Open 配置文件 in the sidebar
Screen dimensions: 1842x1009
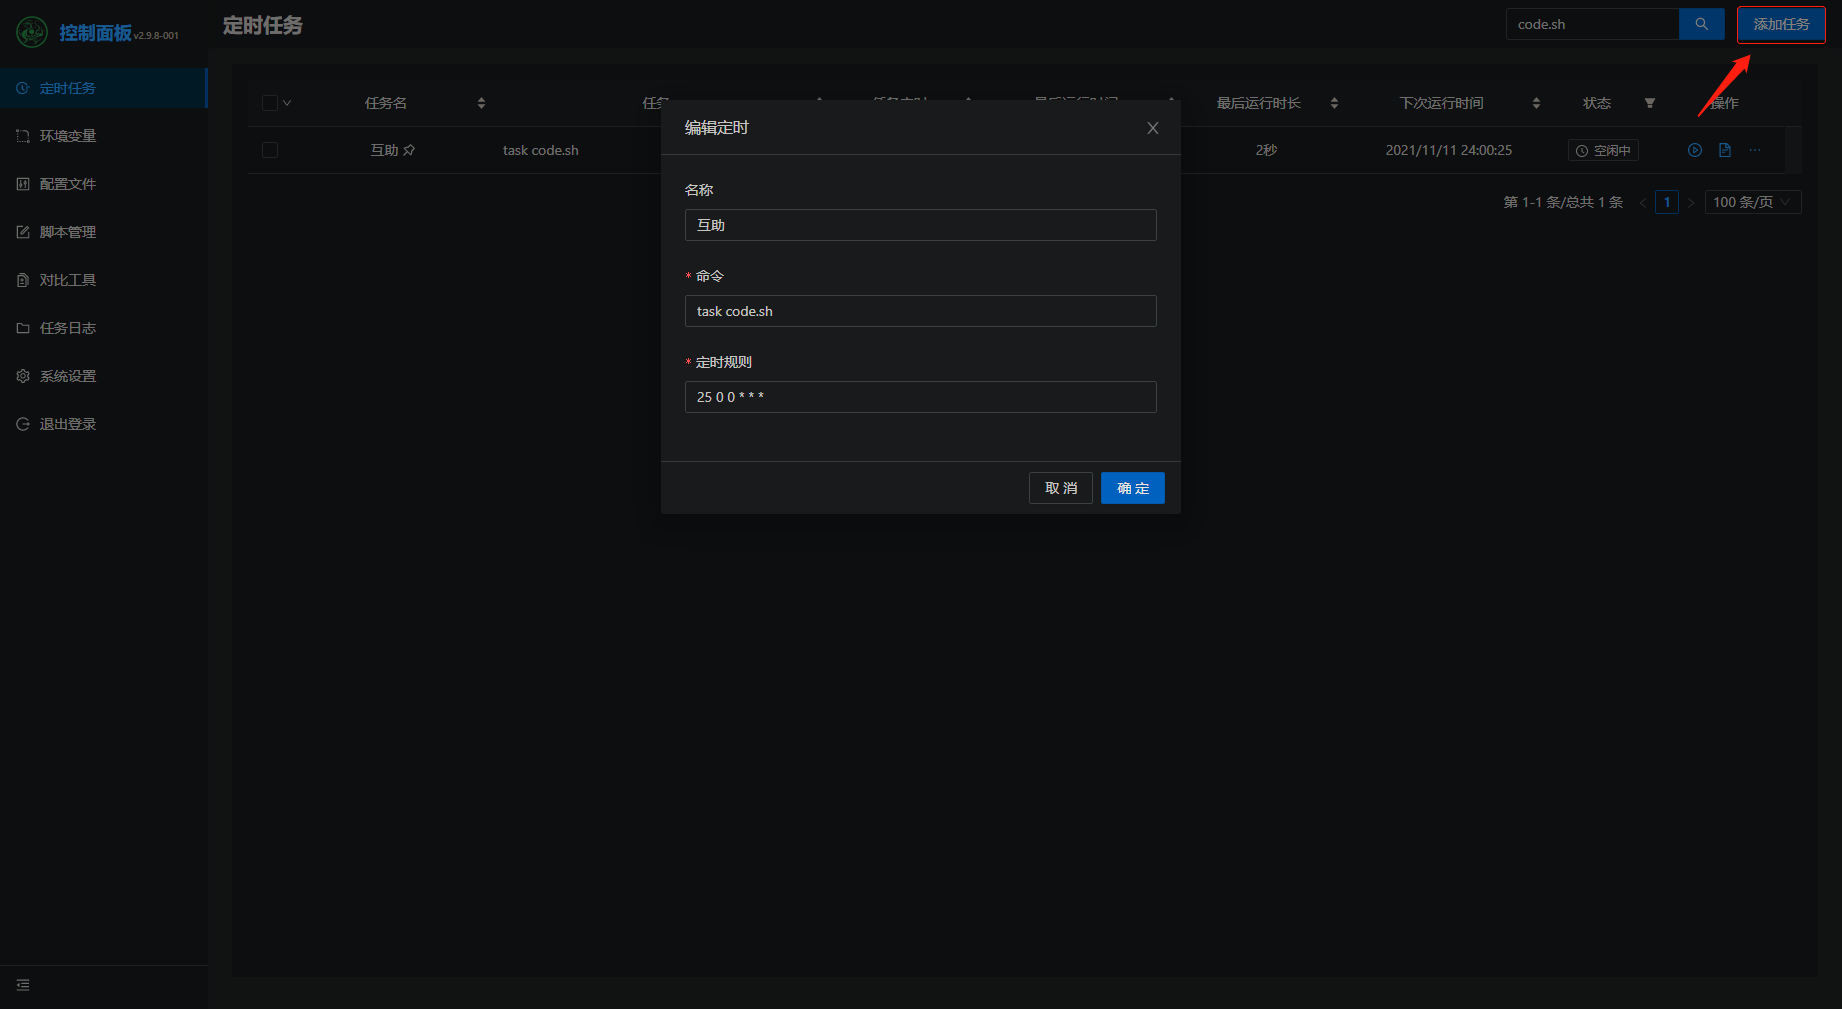pos(104,184)
